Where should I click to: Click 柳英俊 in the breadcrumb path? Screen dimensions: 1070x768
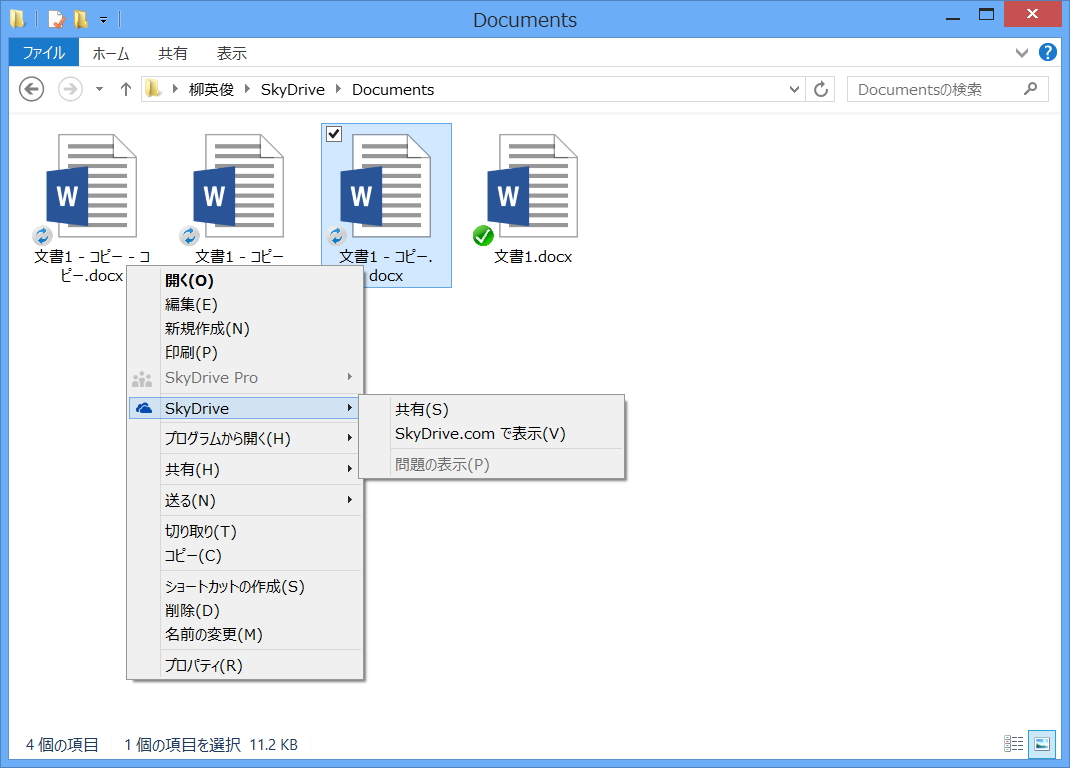(x=211, y=89)
